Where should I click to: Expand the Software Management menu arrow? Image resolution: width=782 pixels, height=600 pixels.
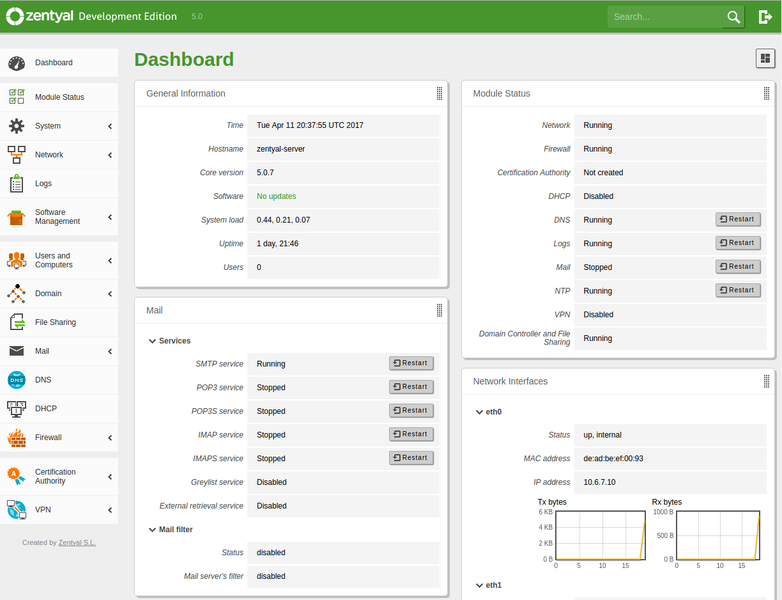click(110, 217)
